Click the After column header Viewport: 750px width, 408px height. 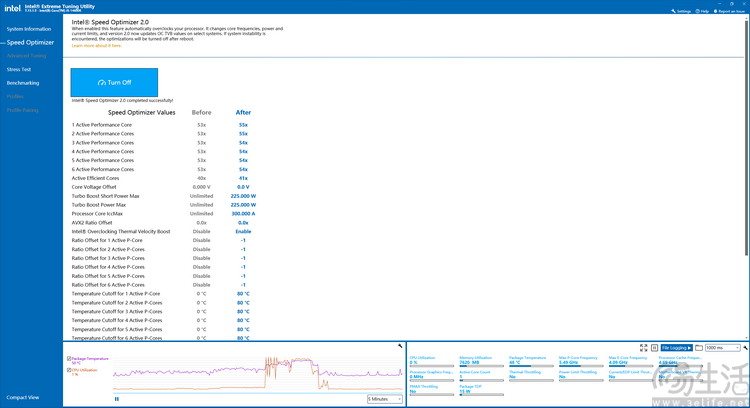tap(243, 112)
